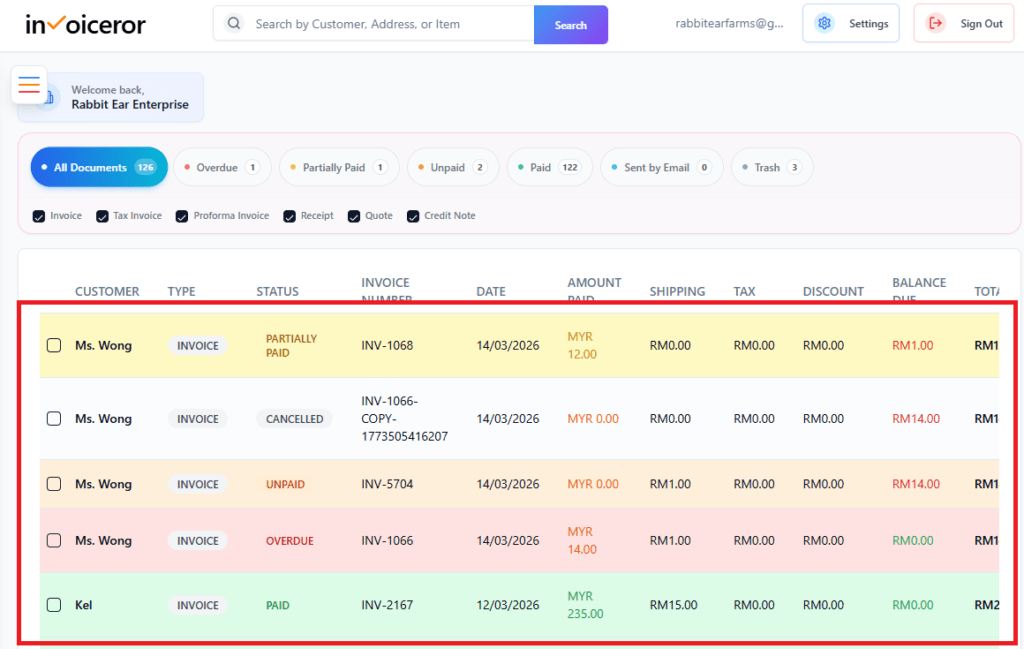Screen dimensions: 1024x649
Task: Click the Sign Out button
Action: (963, 23)
